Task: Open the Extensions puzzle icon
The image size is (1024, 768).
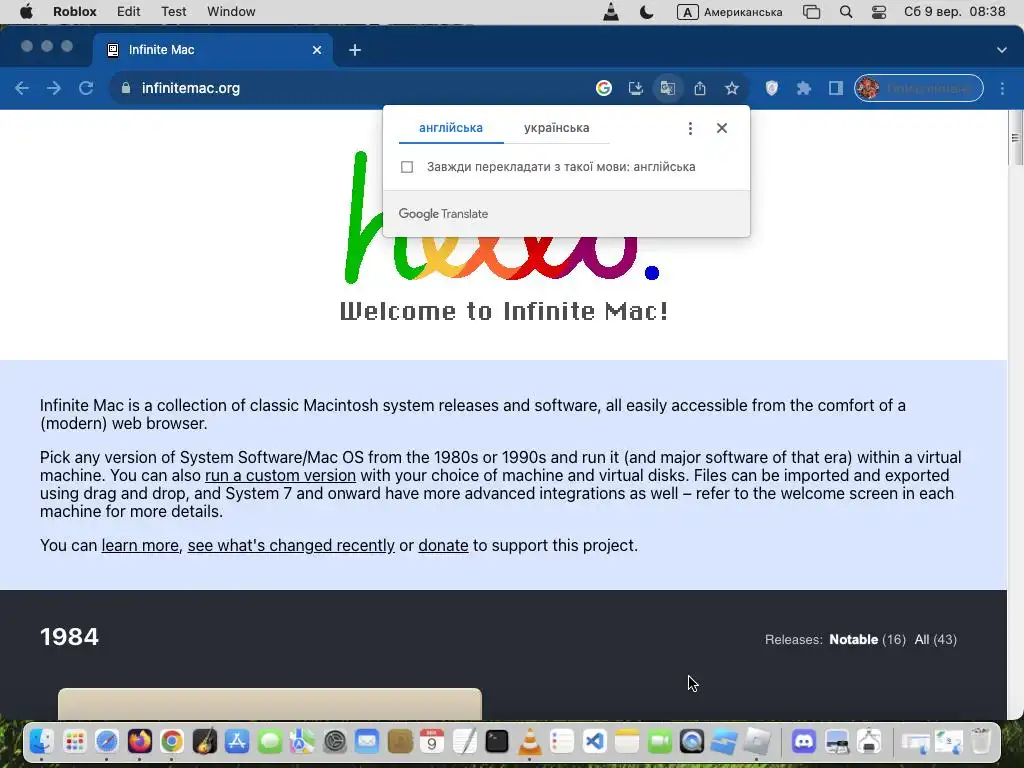Action: [803, 88]
